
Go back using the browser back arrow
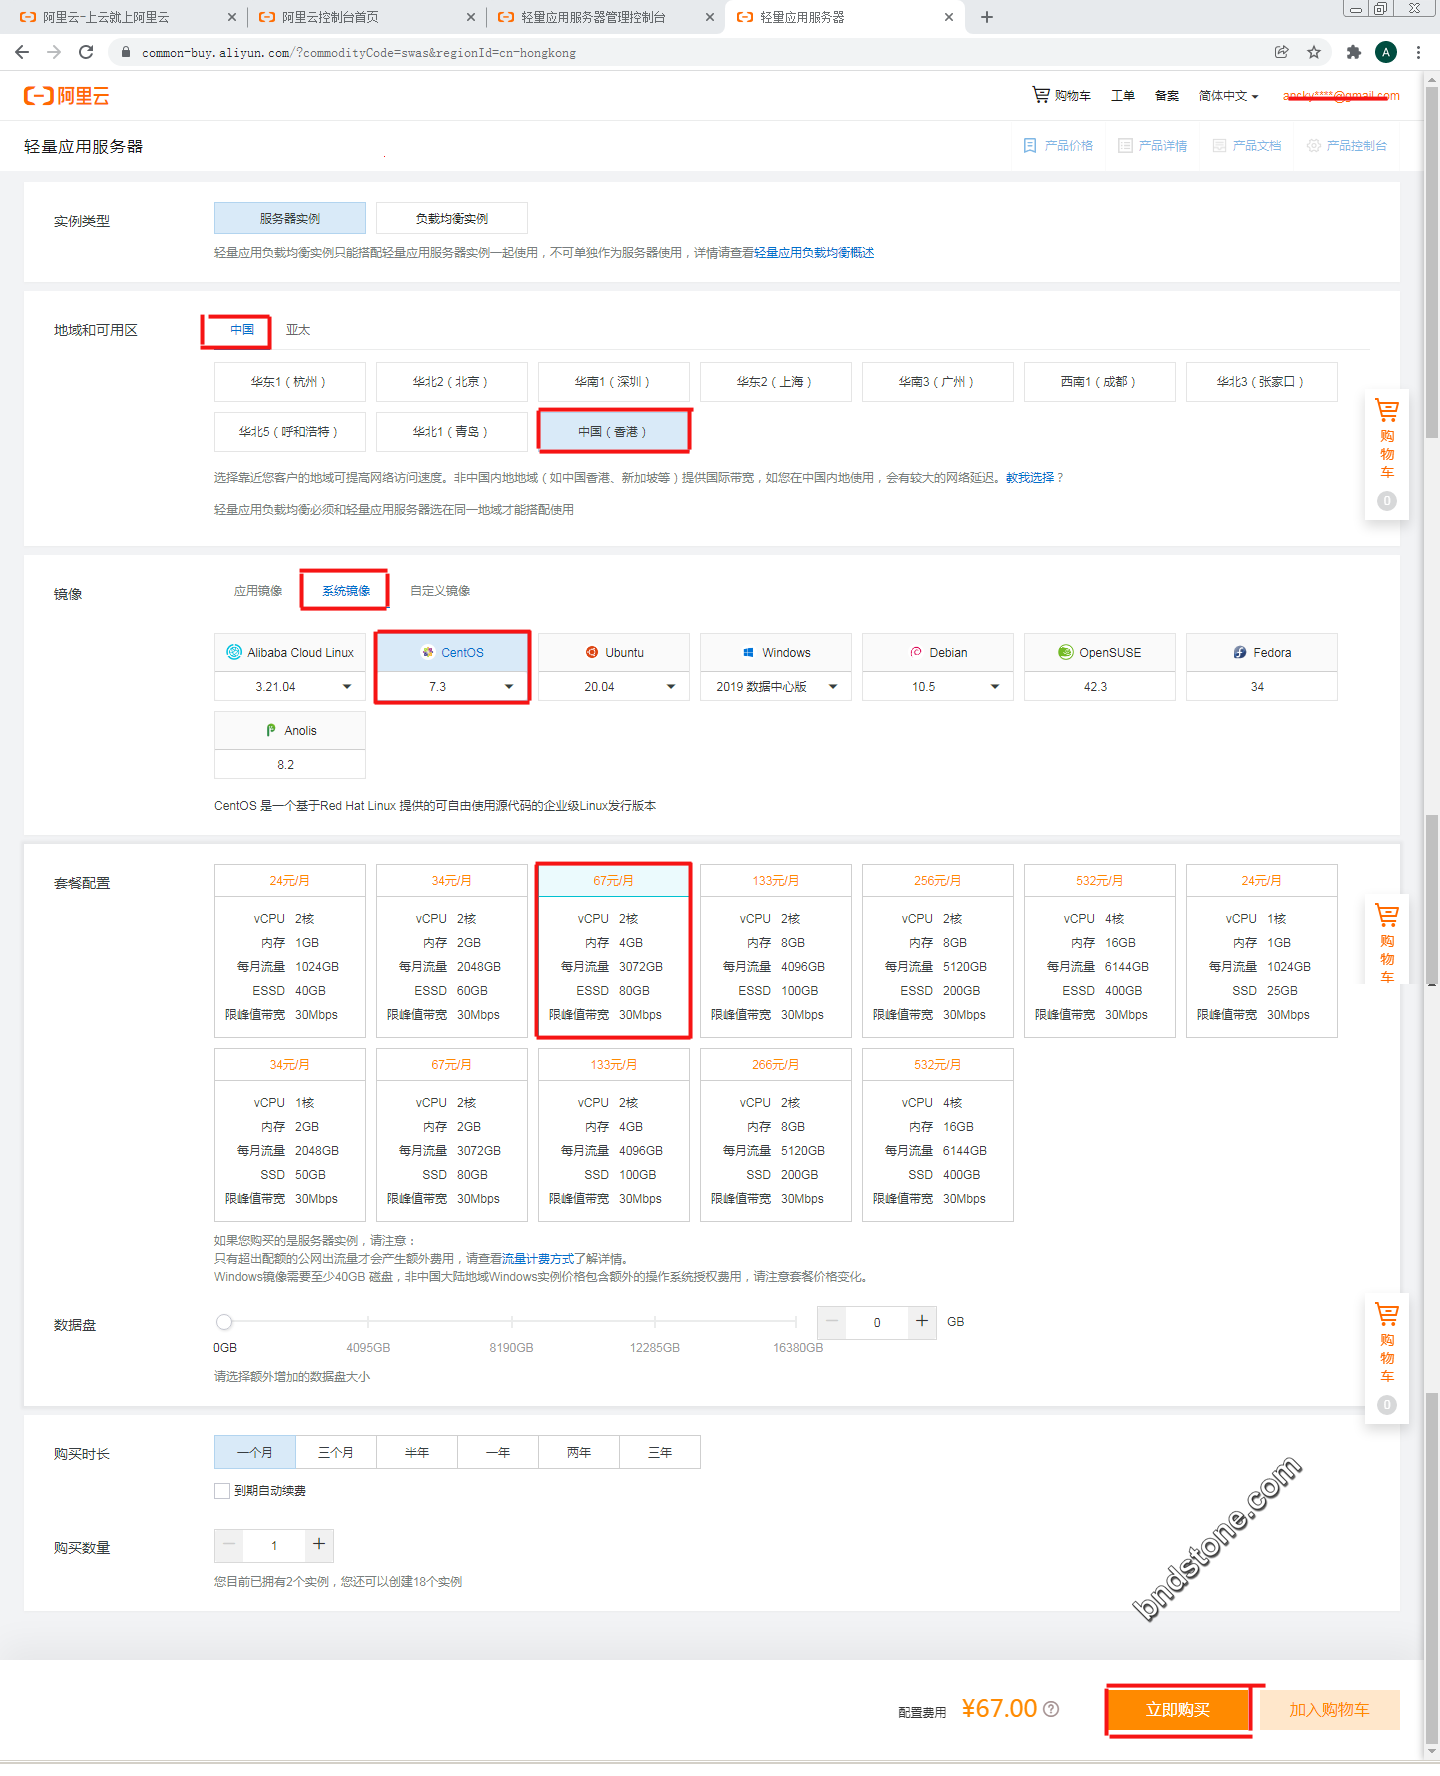coord(22,52)
